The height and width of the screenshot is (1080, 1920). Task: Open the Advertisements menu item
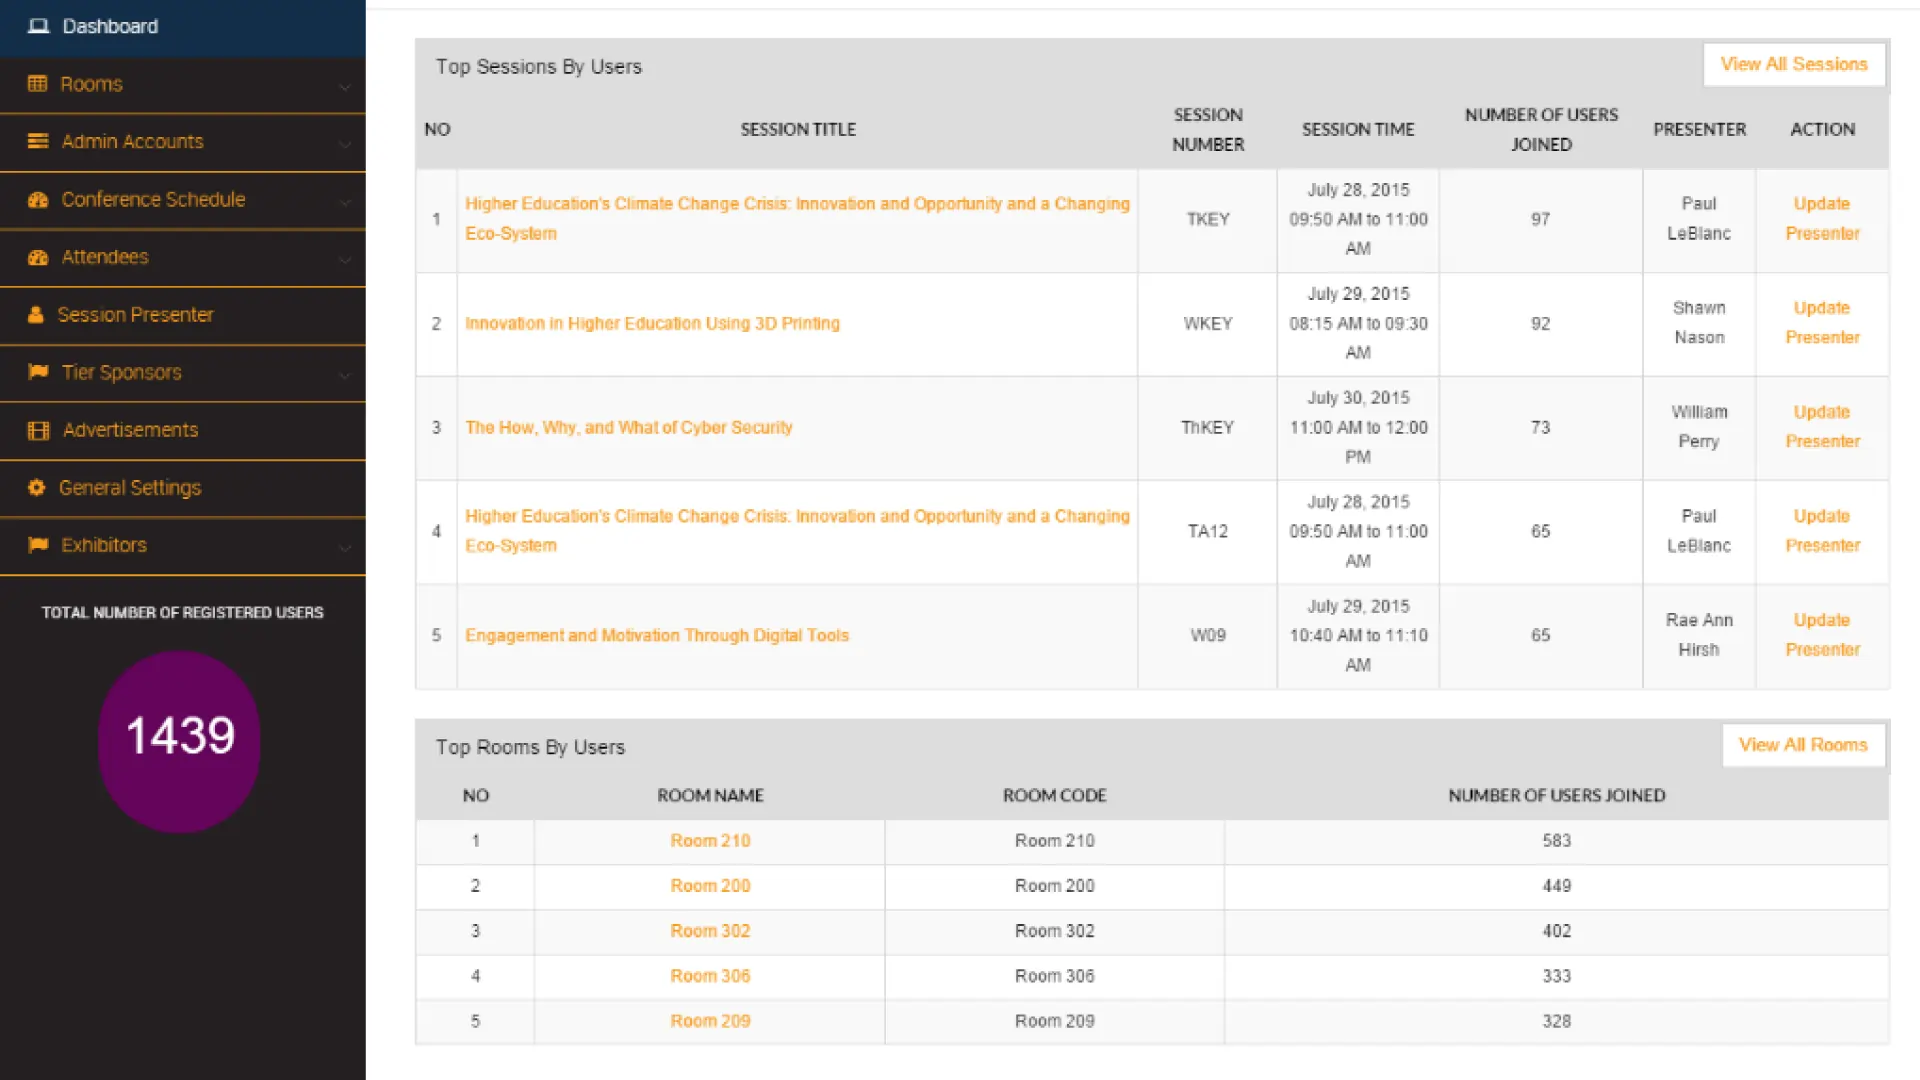click(183, 431)
